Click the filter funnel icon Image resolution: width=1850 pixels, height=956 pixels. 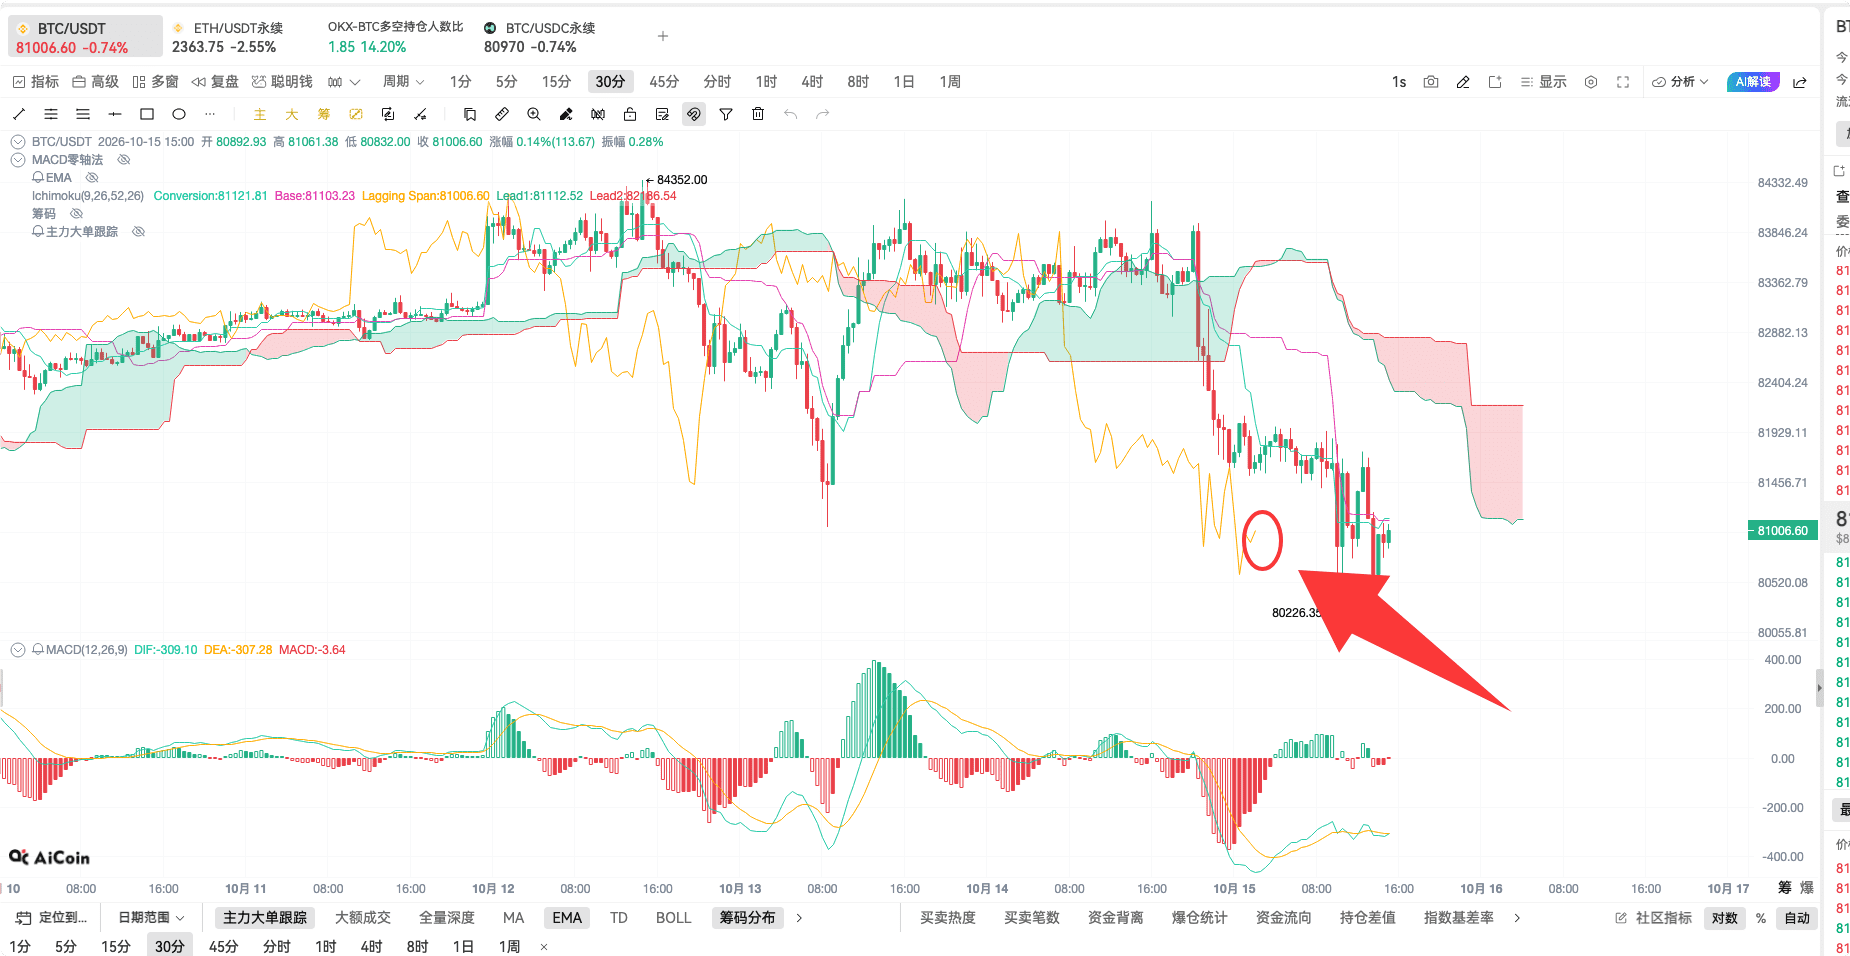point(726,114)
